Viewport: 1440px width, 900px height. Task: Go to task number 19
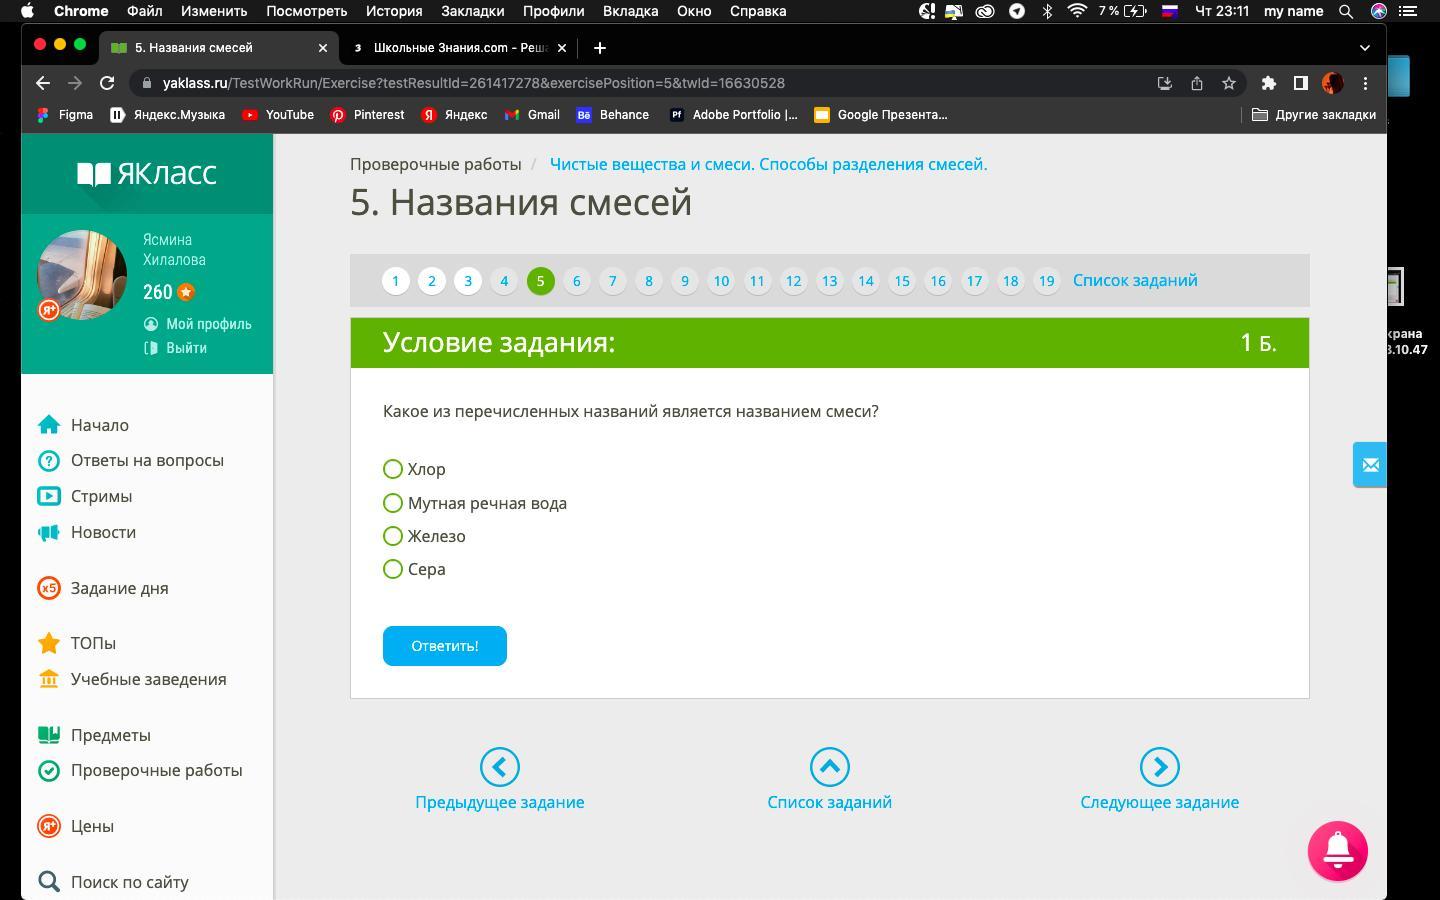point(1047,281)
